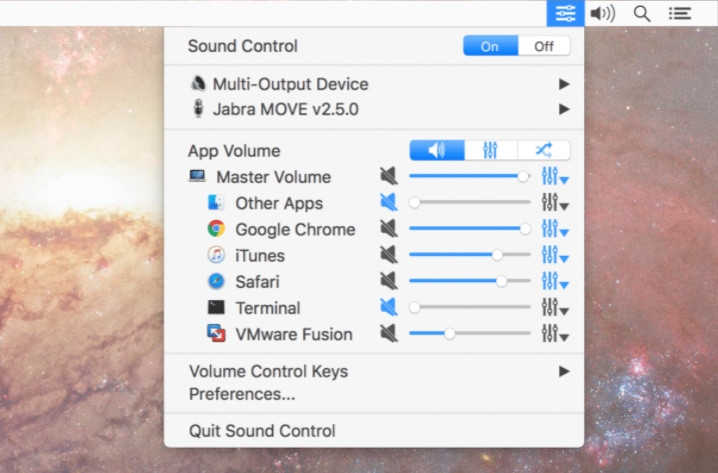Open equalizer for Master Volume
Screen dimensions: 718x473
(553, 177)
